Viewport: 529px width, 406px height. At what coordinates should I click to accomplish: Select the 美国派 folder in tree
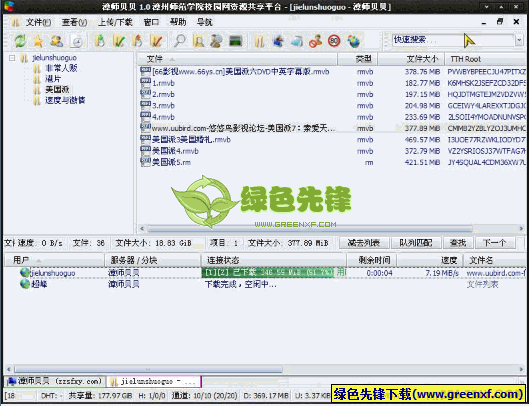click(57, 90)
